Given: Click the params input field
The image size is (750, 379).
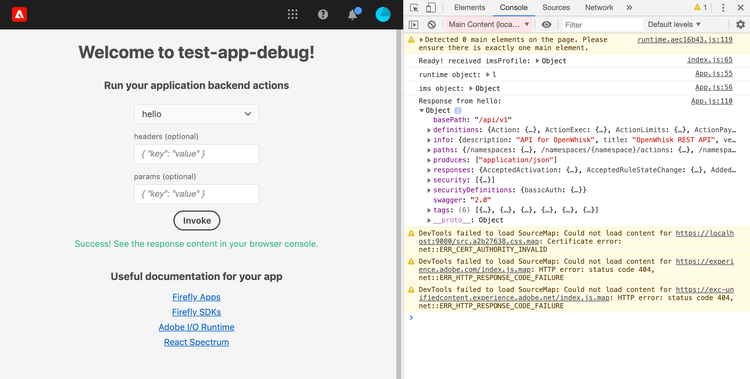Looking at the screenshot, I should [x=197, y=194].
